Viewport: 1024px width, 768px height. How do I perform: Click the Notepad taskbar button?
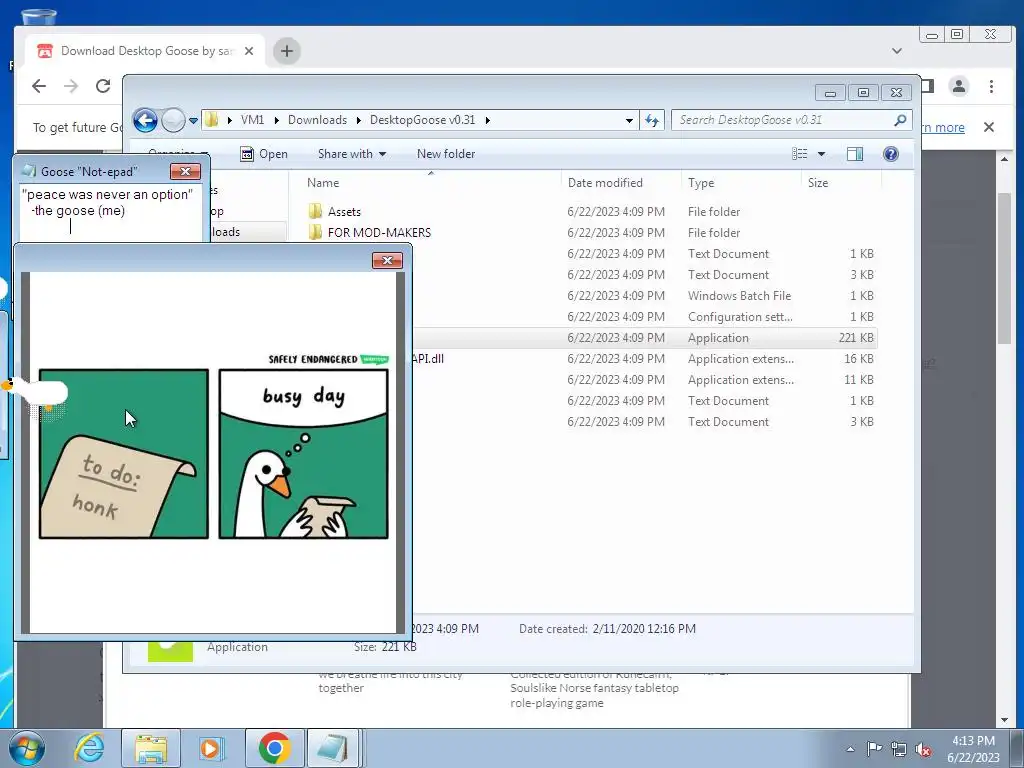click(x=333, y=748)
